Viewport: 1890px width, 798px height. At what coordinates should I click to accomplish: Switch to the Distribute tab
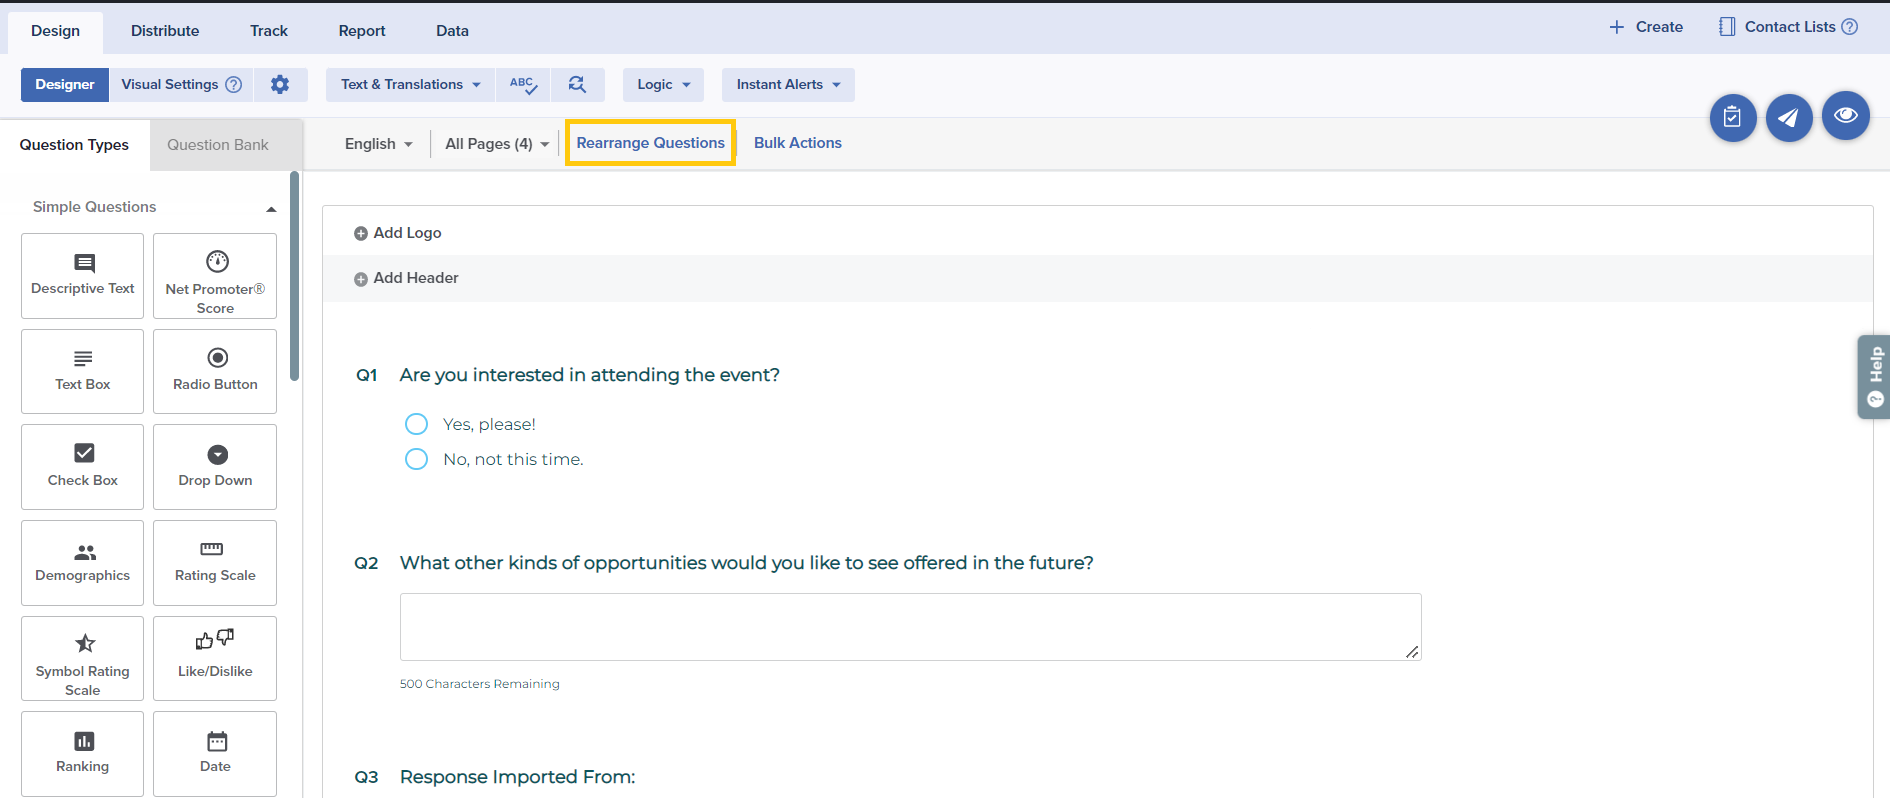pos(165,31)
